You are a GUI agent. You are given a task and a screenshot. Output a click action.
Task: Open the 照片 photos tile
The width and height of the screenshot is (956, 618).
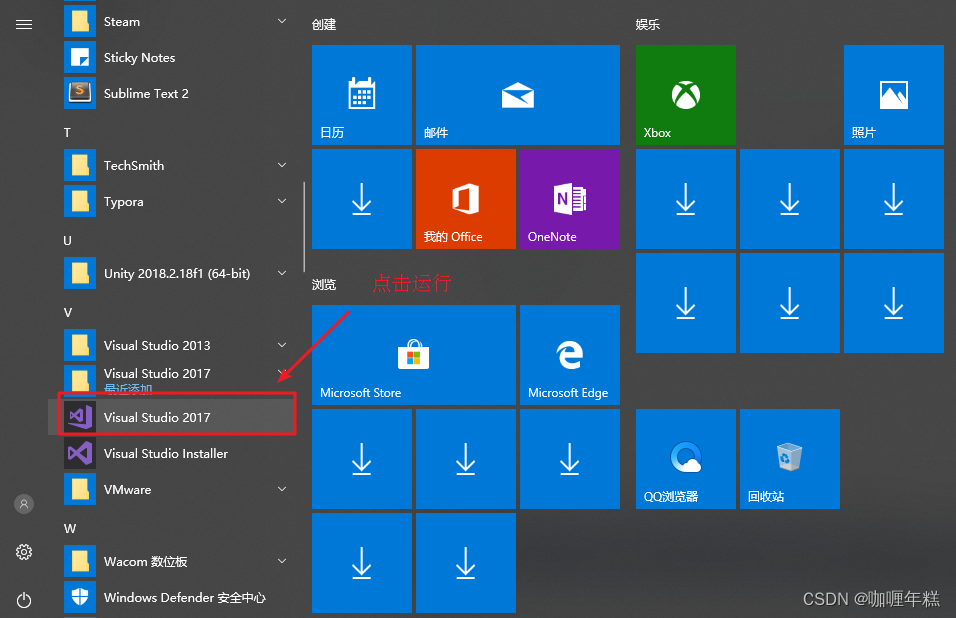(x=894, y=94)
